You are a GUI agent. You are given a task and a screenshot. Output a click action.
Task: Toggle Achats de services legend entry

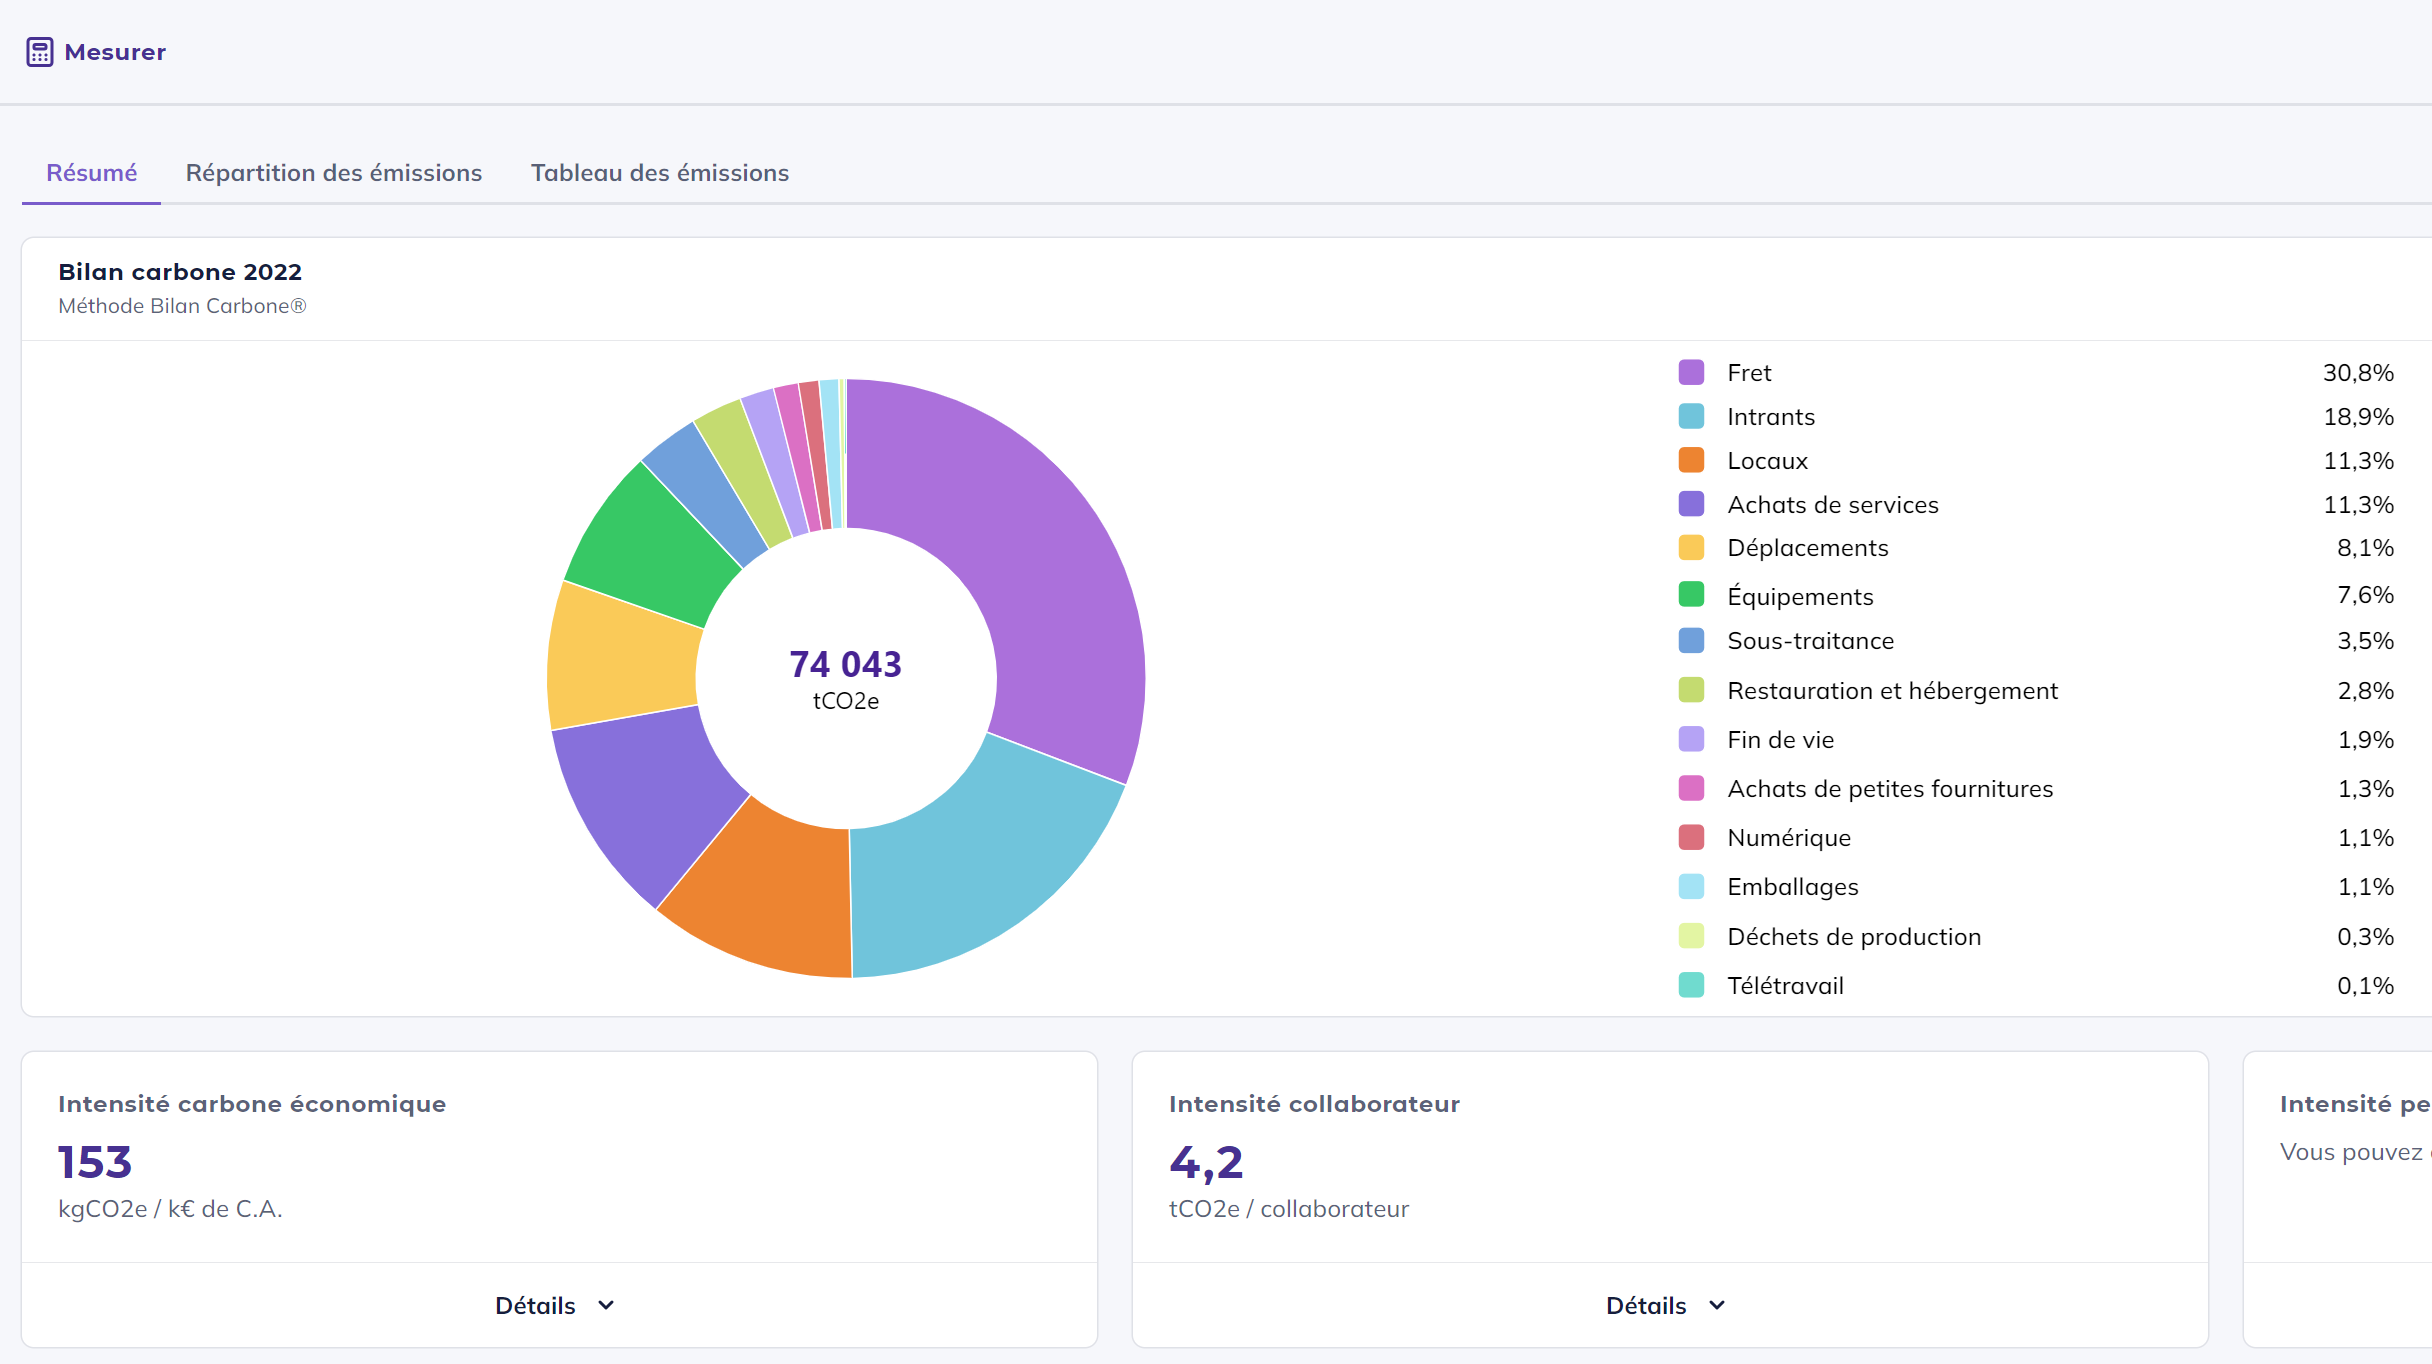tap(1832, 505)
